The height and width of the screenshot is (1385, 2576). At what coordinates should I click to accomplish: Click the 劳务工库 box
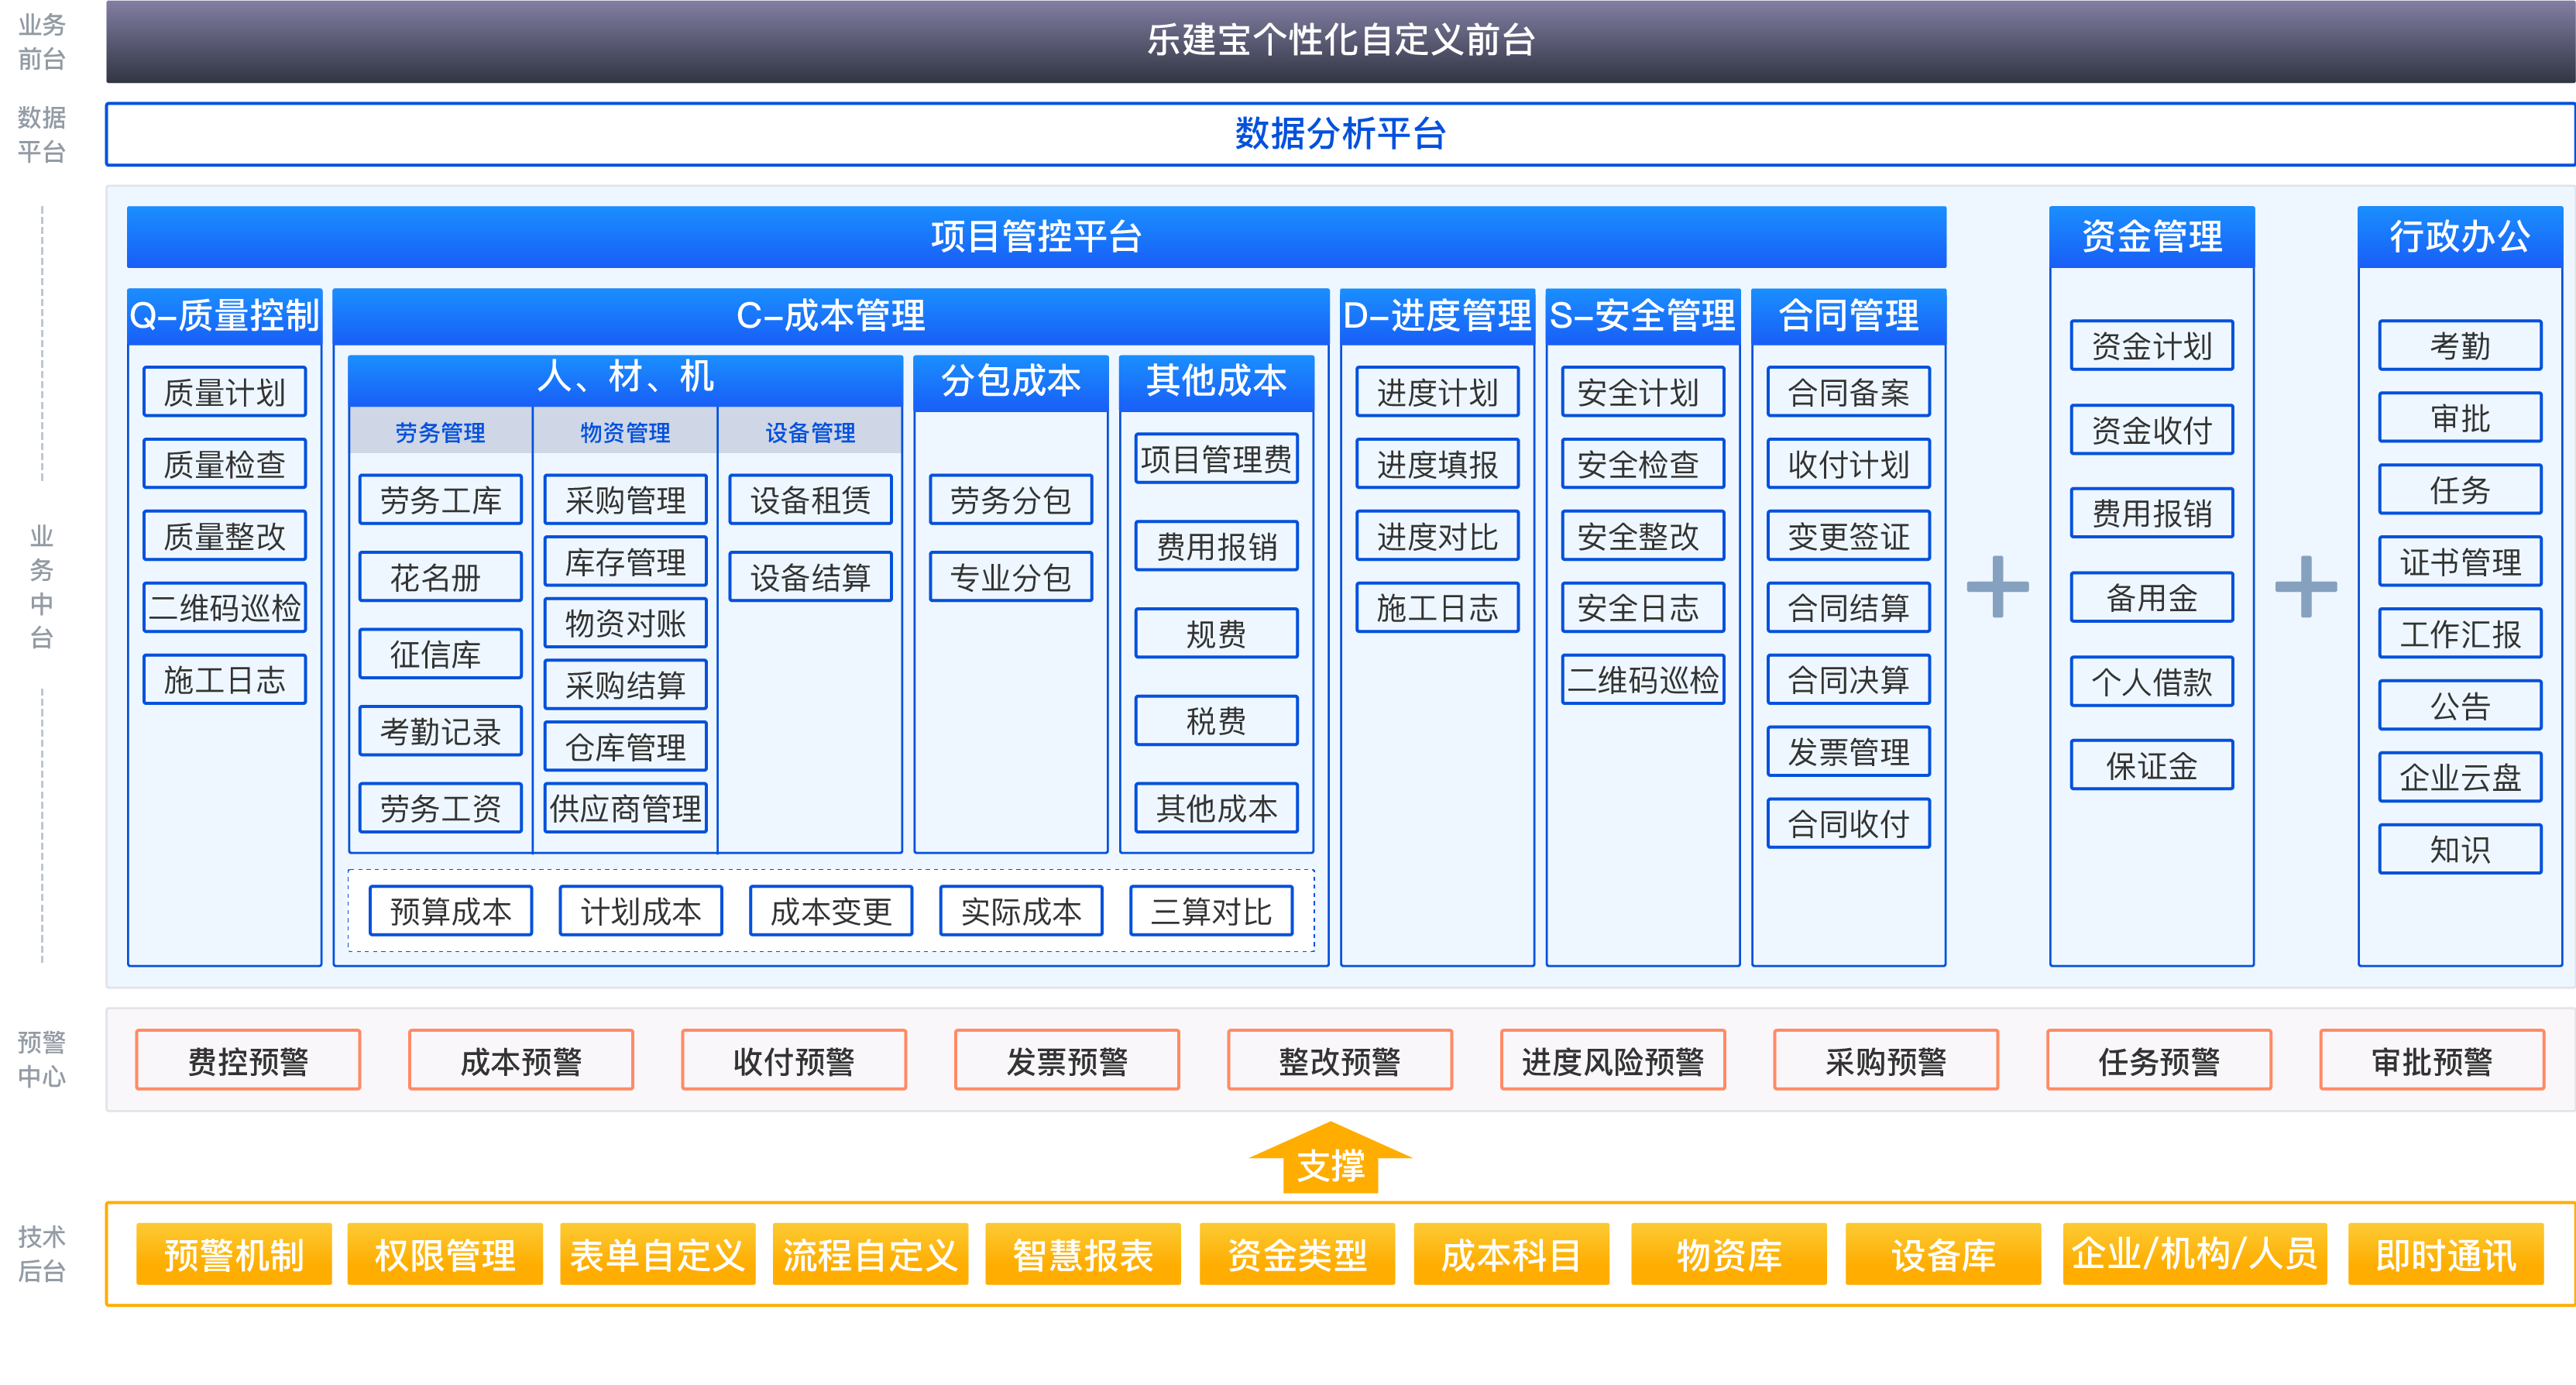[440, 500]
